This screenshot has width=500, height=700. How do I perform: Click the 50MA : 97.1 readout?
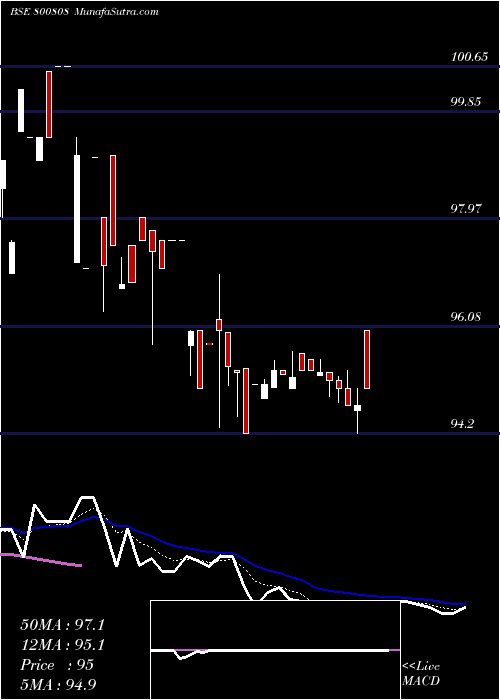tap(62, 625)
